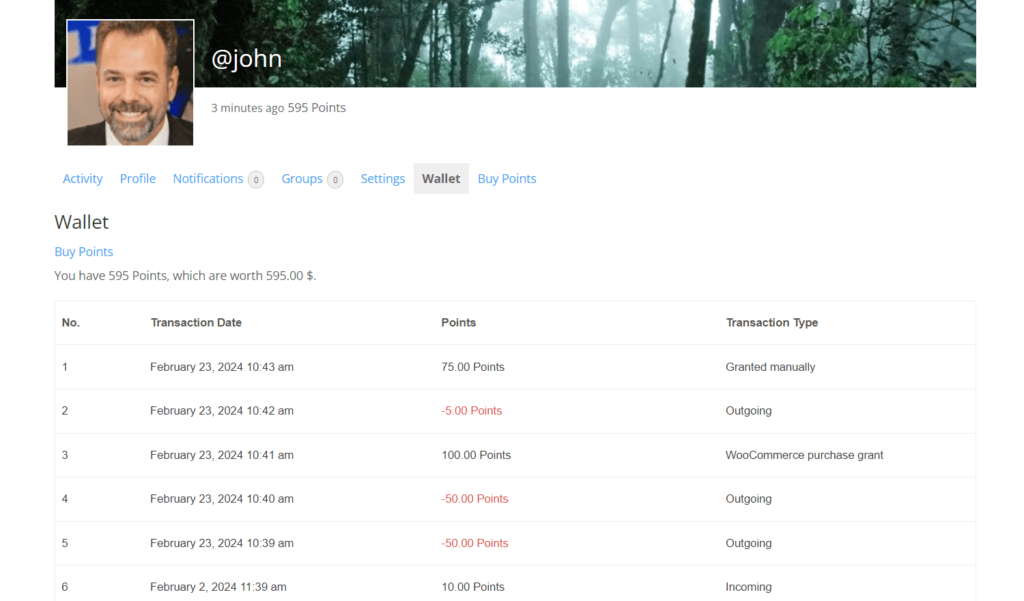Switch to the Profile tab
1024x601 pixels.
click(x=138, y=179)
